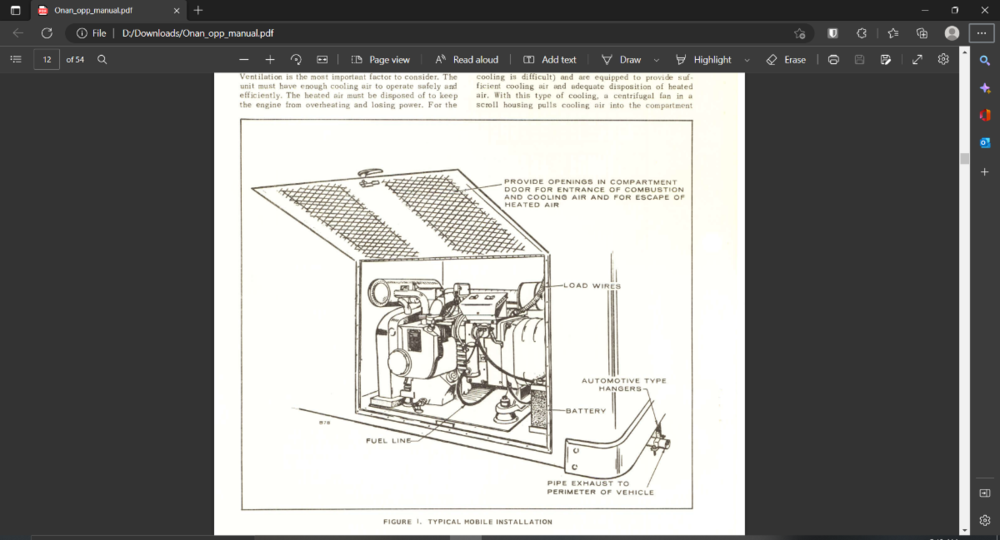Click the page number input field
The height and width of the screenshot is (540, 1000).
point(46,60)
